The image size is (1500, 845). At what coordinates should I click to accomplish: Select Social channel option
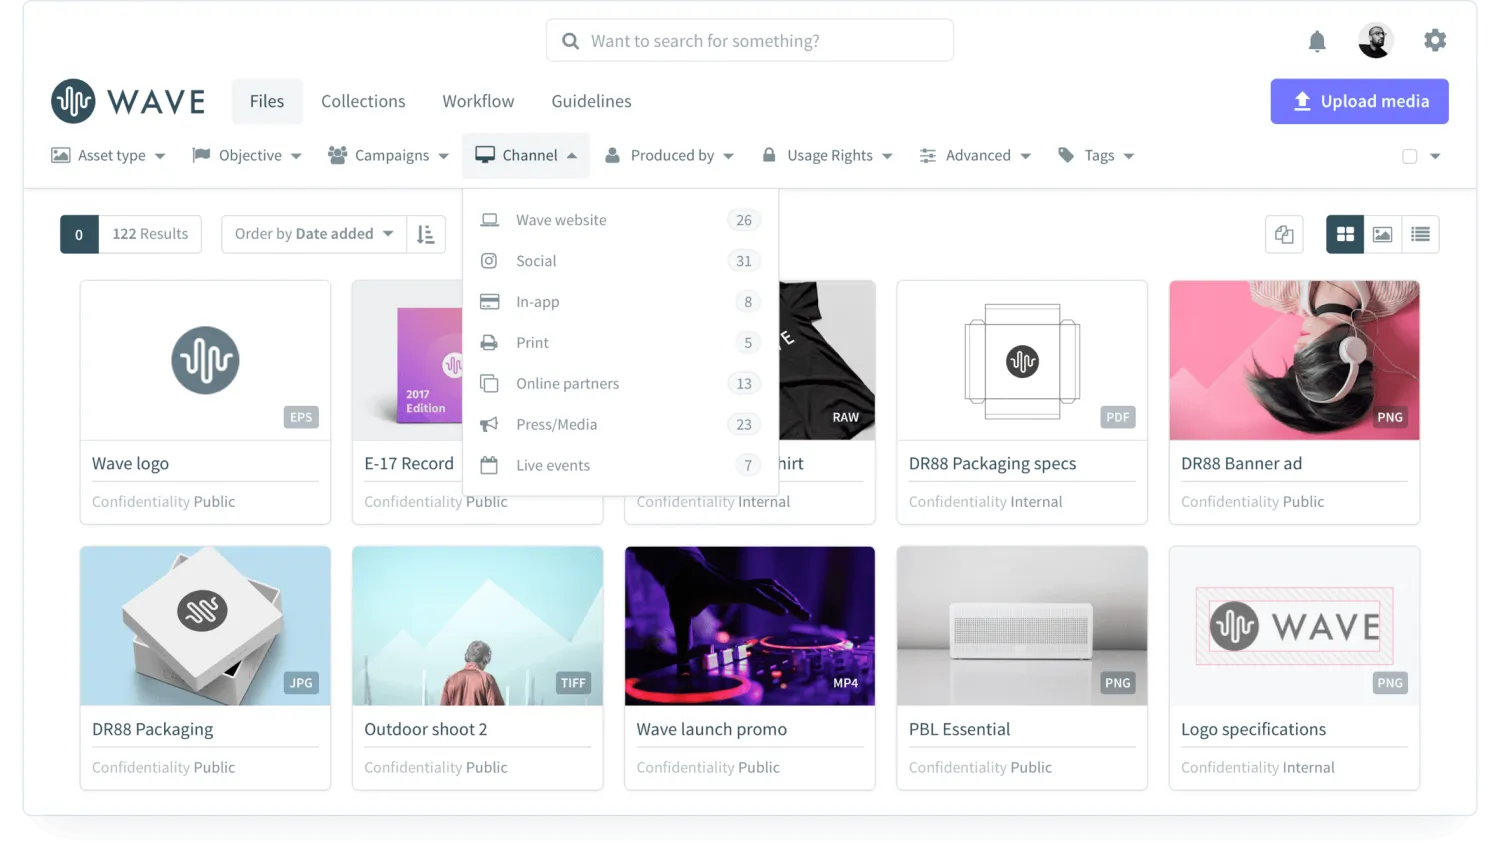pyautogui.click(x=620, y=261)
